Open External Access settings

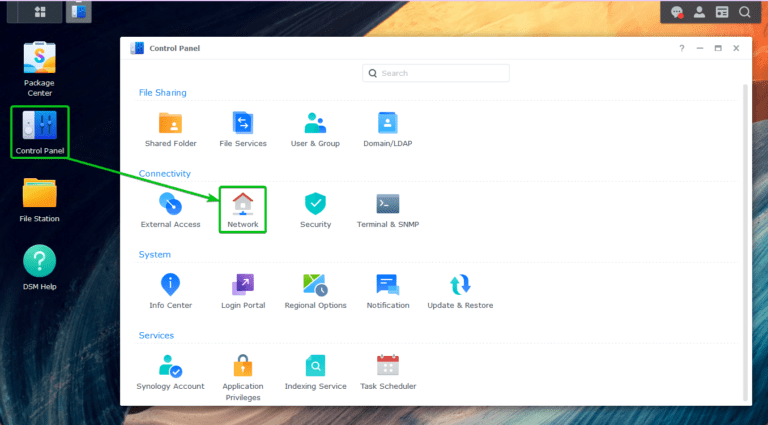[x=170, y=204]
